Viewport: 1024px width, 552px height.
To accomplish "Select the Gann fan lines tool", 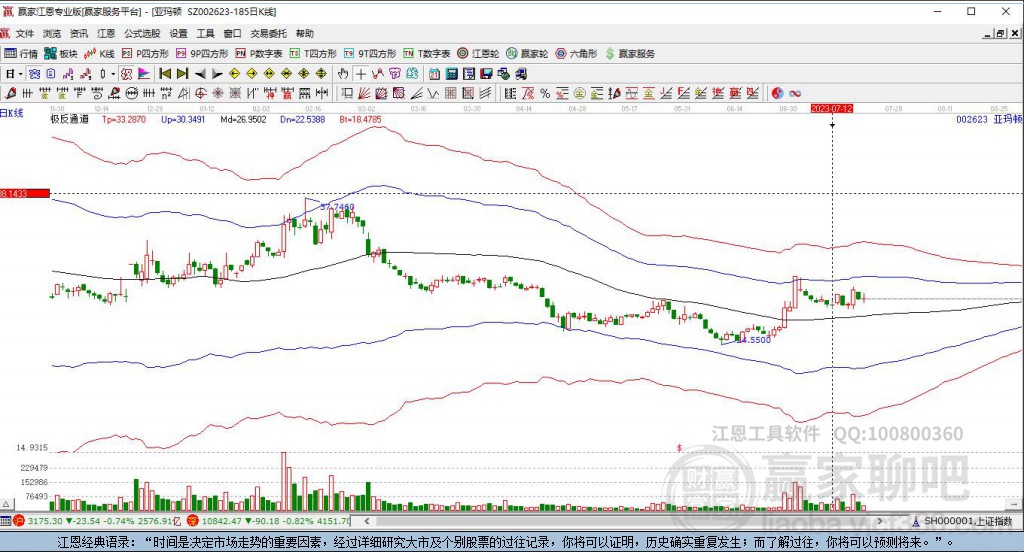I will tap(364, 93).
